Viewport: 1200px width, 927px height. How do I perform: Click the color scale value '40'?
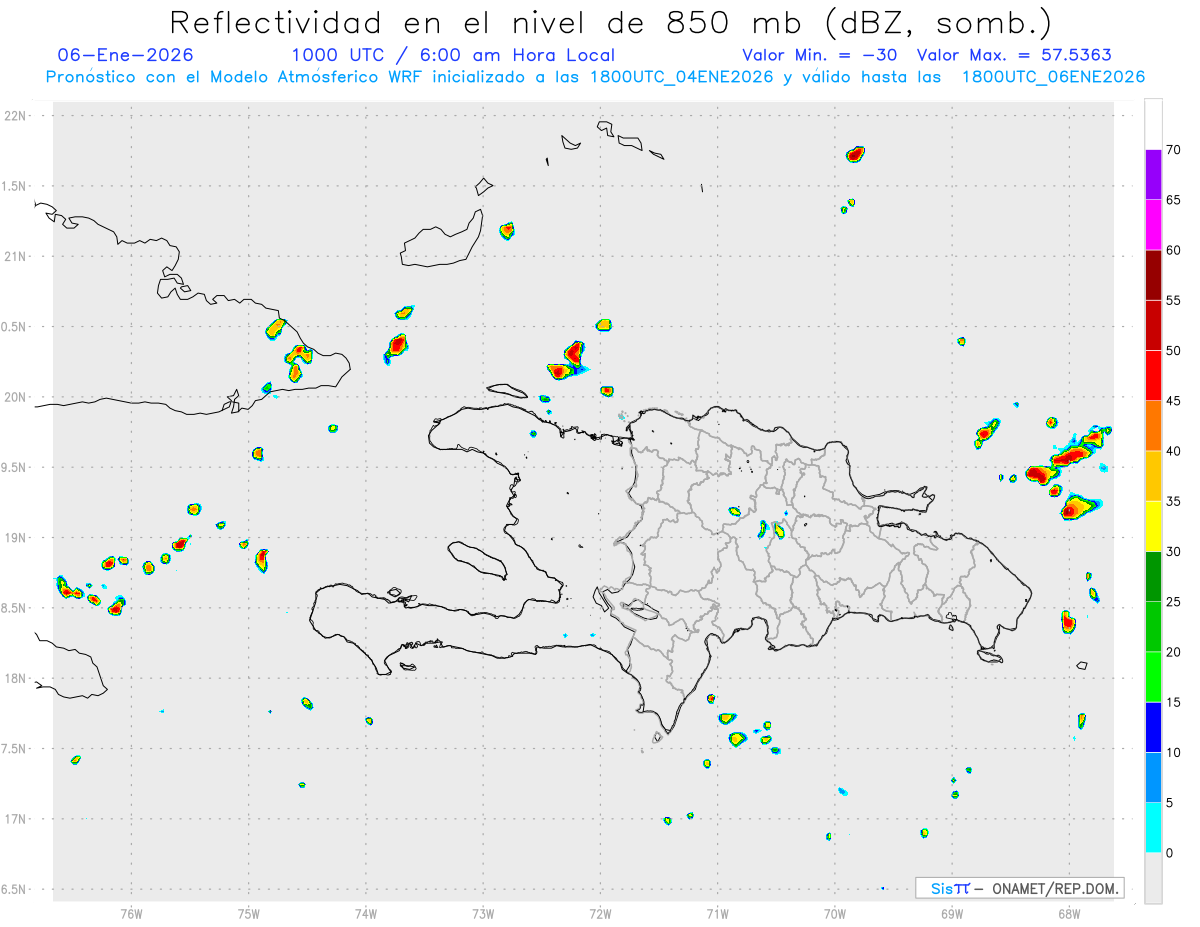click(1173, 451)
